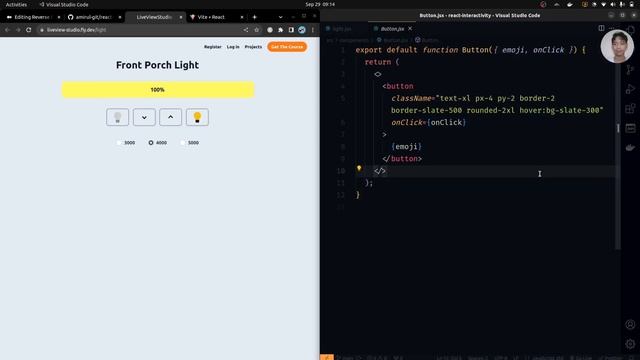Close the LiveViewStudio browser tab
Image resolution: width=640 pixels, height=360 pixels.
click(x=181, y=17)
